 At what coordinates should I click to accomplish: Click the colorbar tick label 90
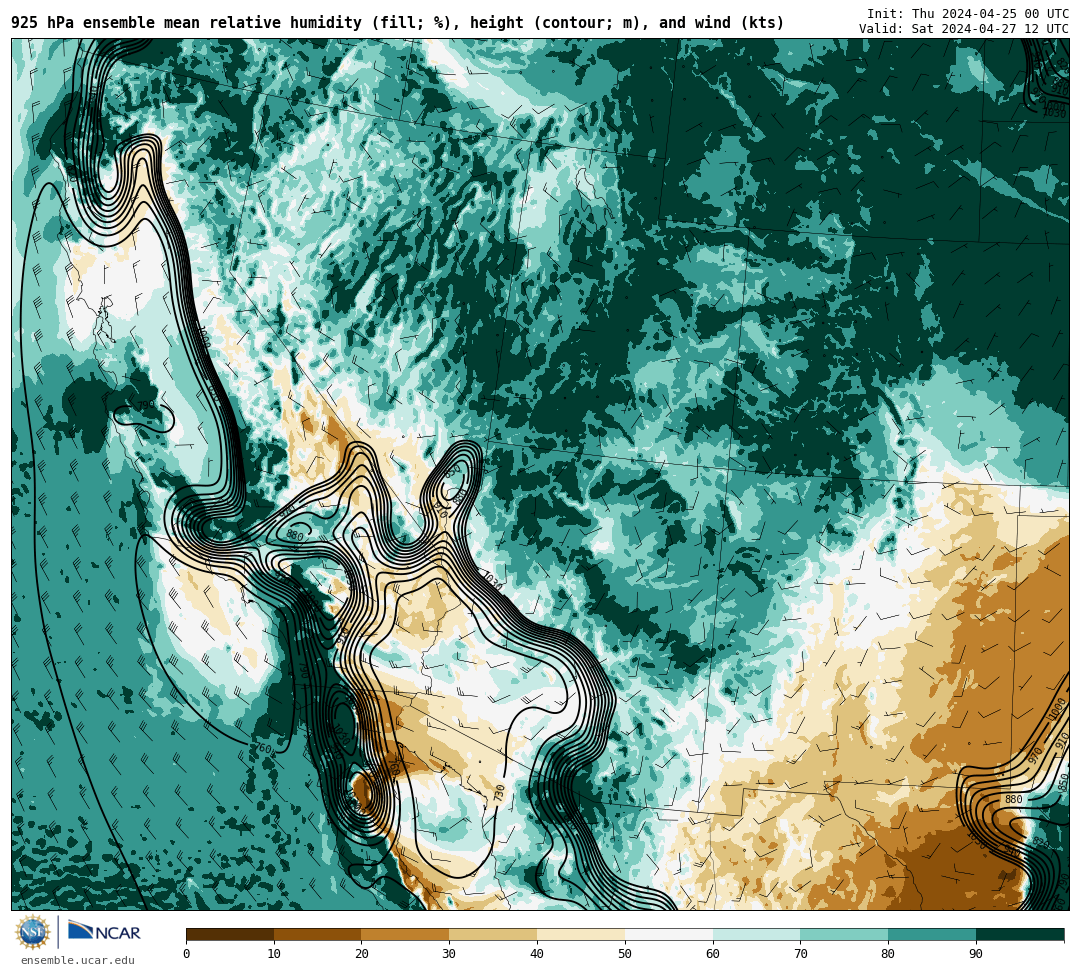click(x=976, y=954)
